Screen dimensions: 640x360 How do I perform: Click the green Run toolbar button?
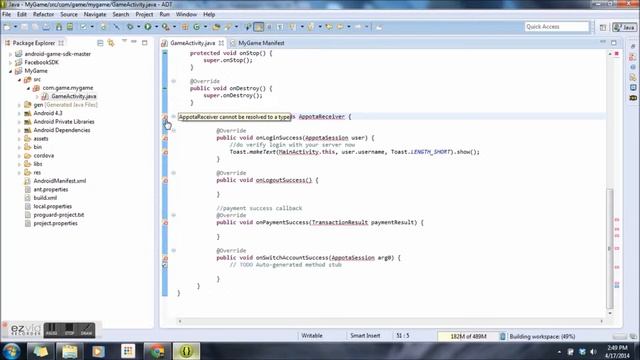[148, 27]
